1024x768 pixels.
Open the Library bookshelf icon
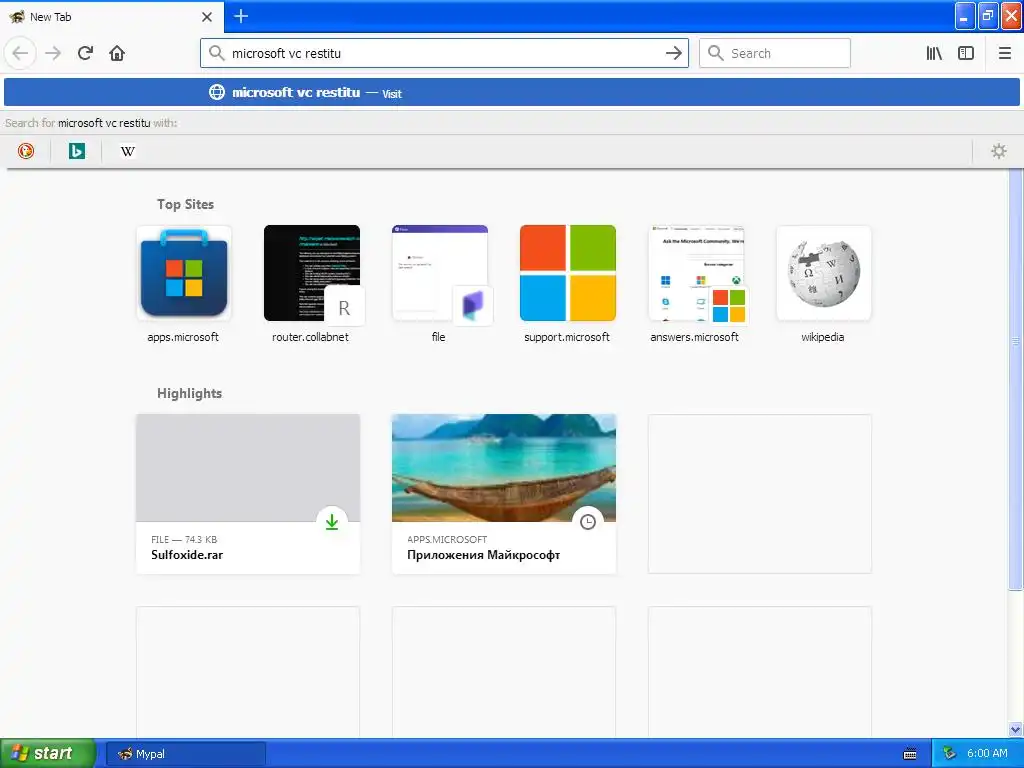point(934,53)
